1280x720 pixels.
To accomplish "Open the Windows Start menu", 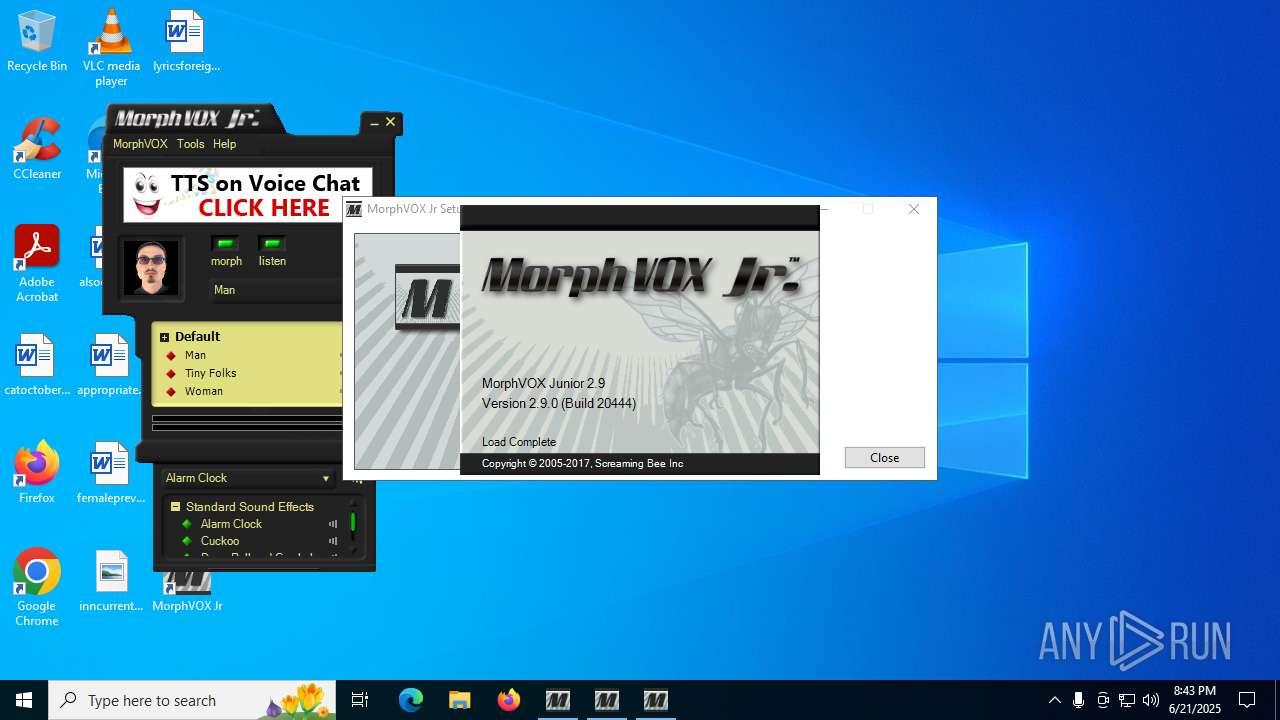I will [x=24, y=700].
